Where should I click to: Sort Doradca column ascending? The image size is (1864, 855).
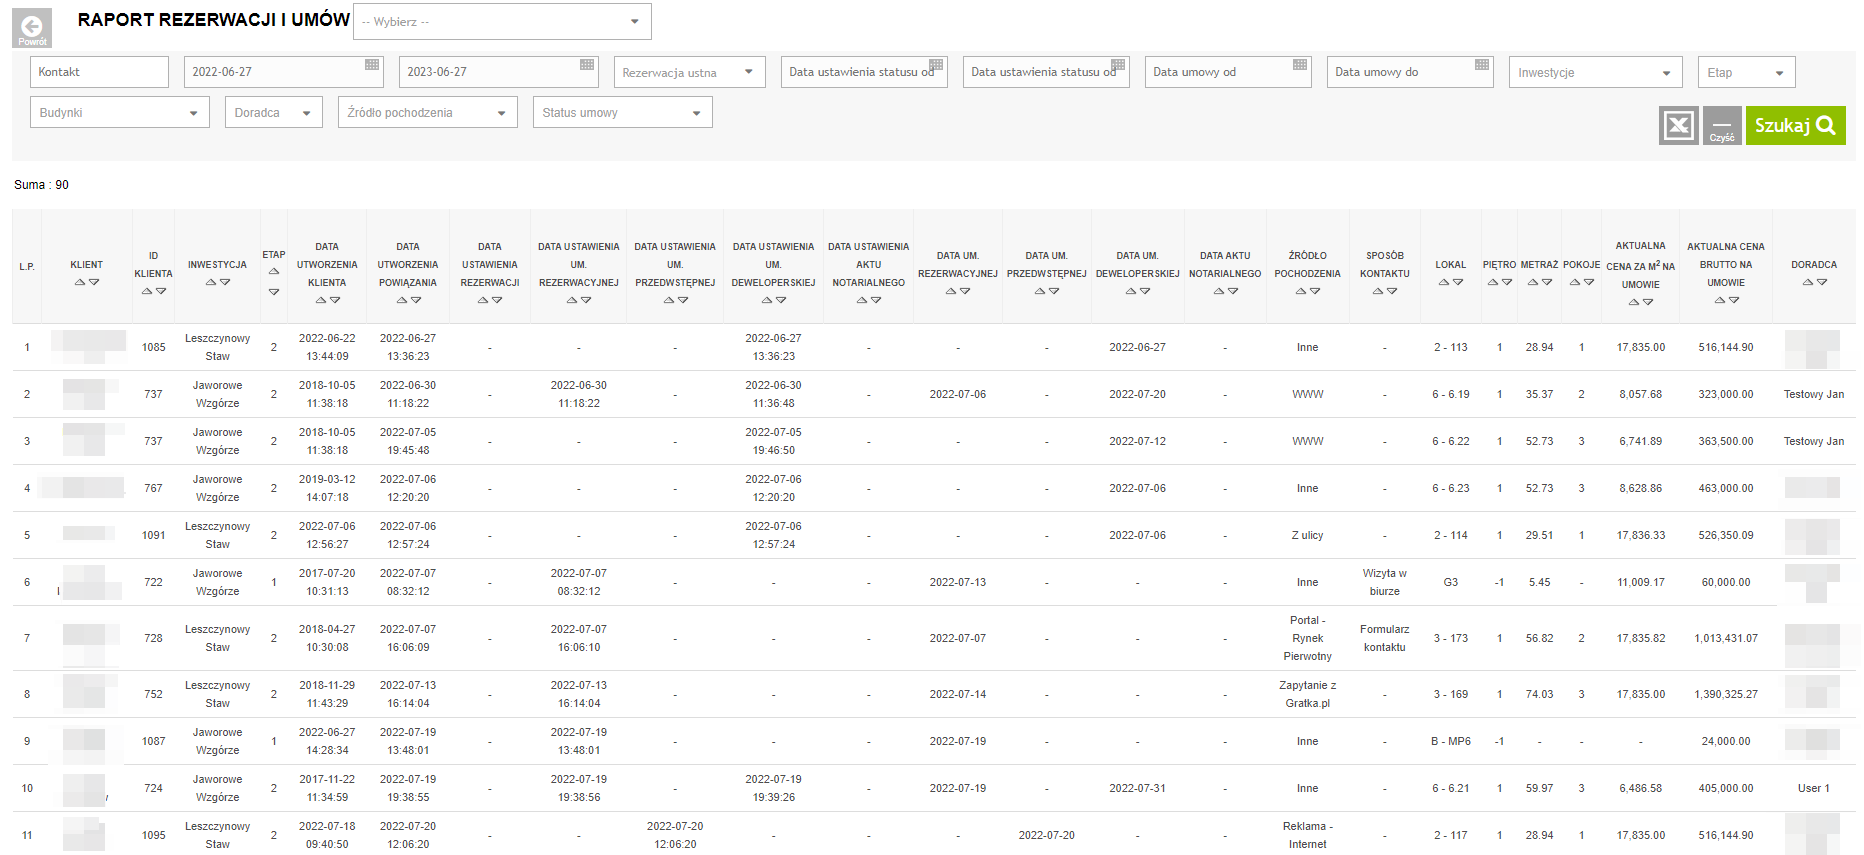click(x=1808, y=282)
